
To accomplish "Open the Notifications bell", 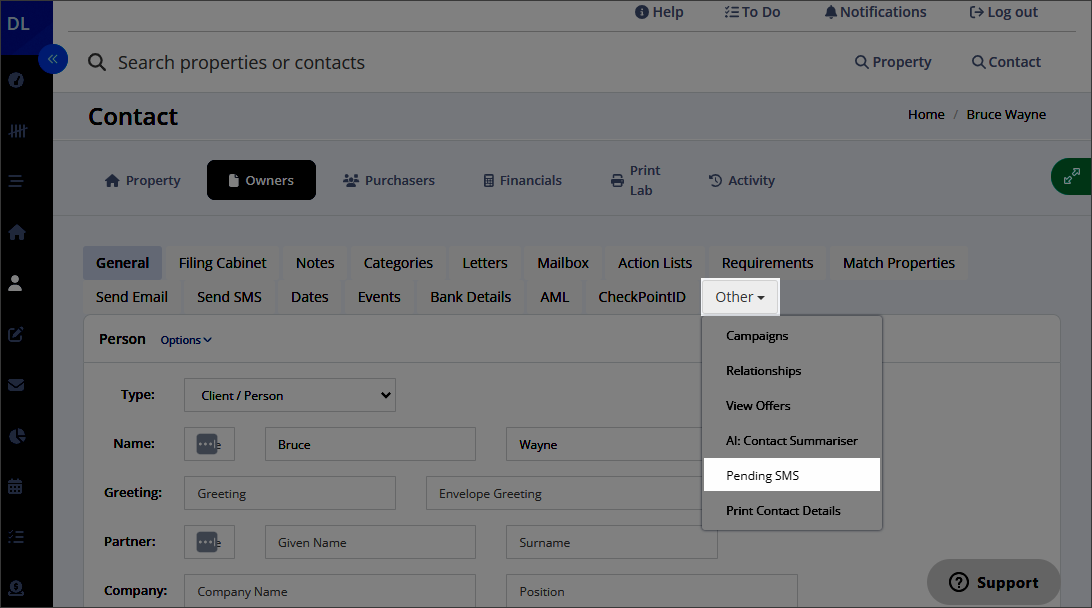I will 875,12.
